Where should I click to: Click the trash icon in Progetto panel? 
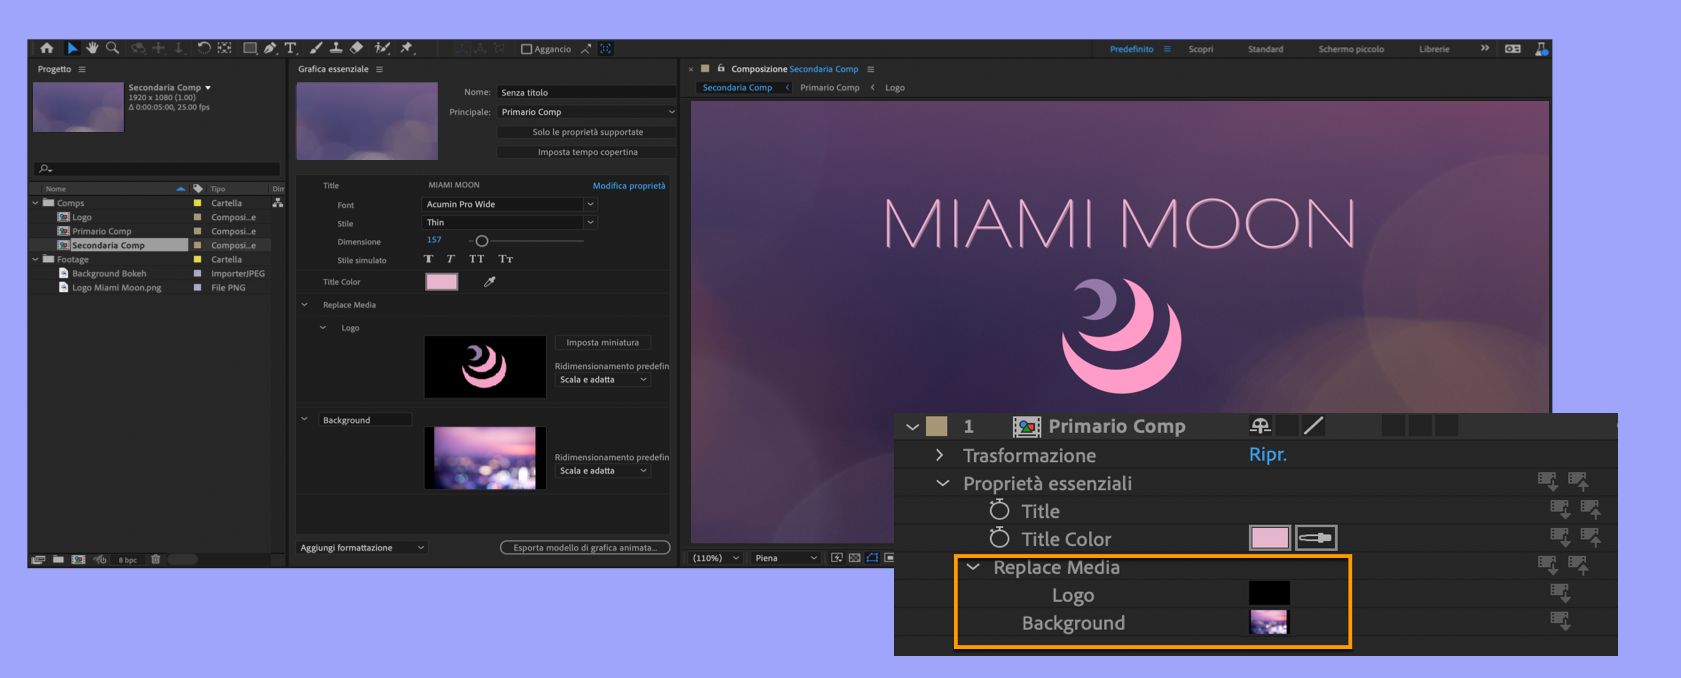point(156,559)
